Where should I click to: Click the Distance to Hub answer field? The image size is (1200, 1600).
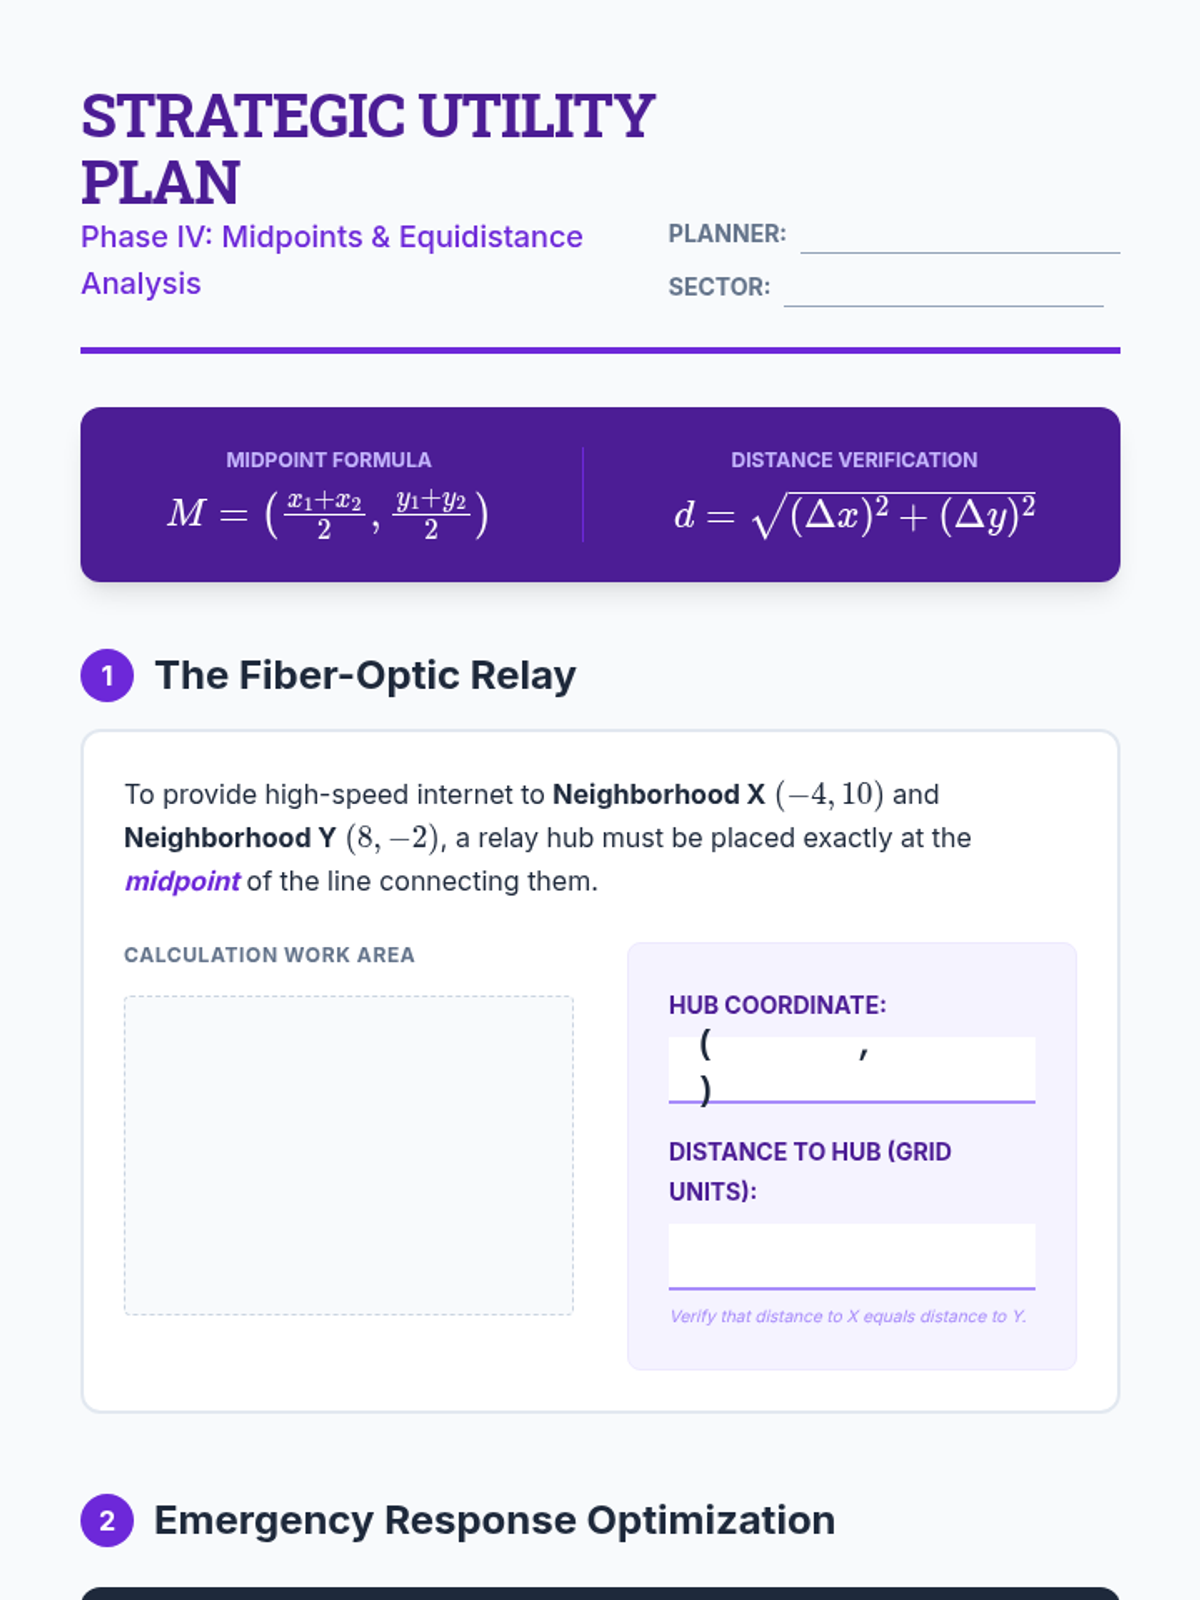coord(852,1256)
